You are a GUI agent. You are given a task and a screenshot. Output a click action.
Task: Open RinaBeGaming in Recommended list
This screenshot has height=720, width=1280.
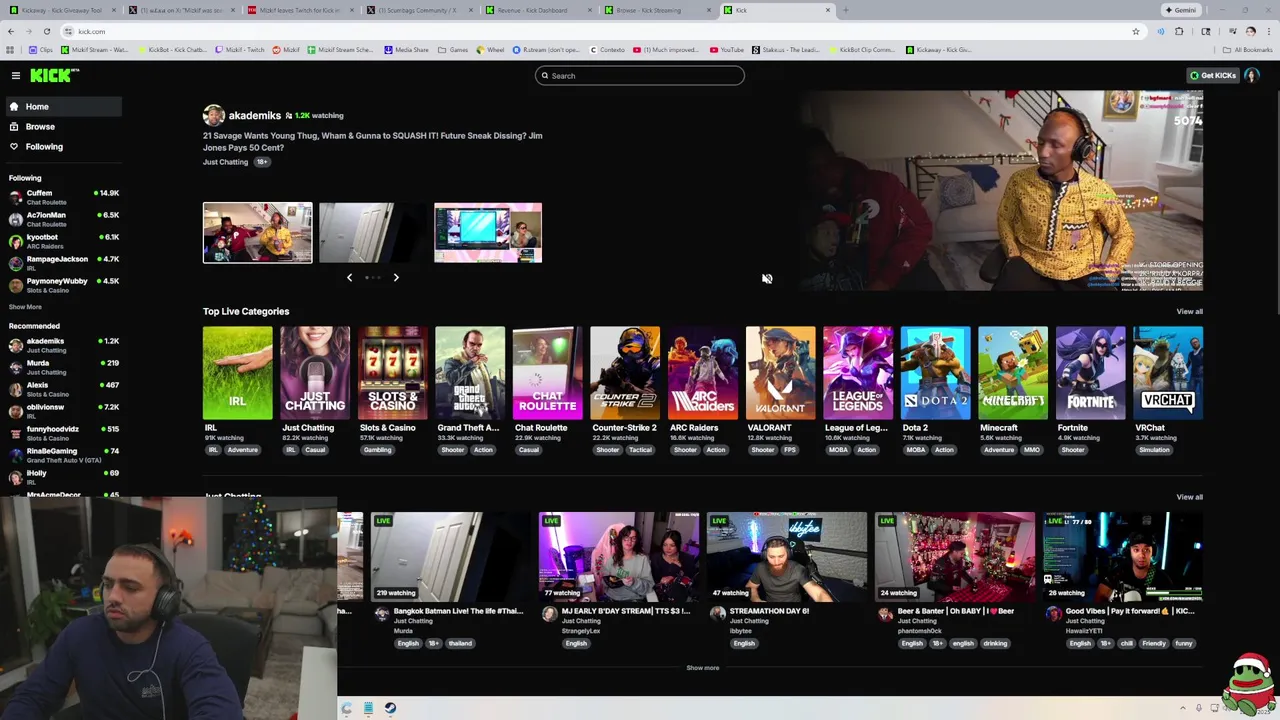(63, 455)
